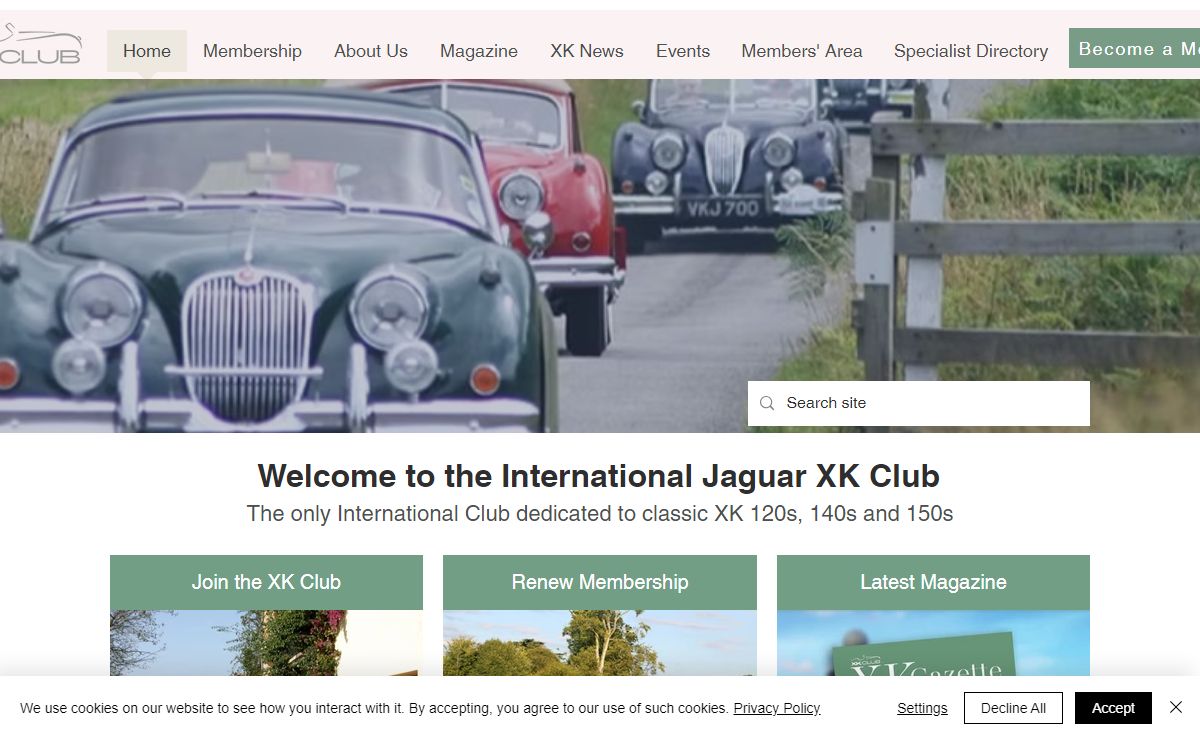Click the Become a Member button
The height and width of the screenshot is (740, 1200).
pos(1135,48)
